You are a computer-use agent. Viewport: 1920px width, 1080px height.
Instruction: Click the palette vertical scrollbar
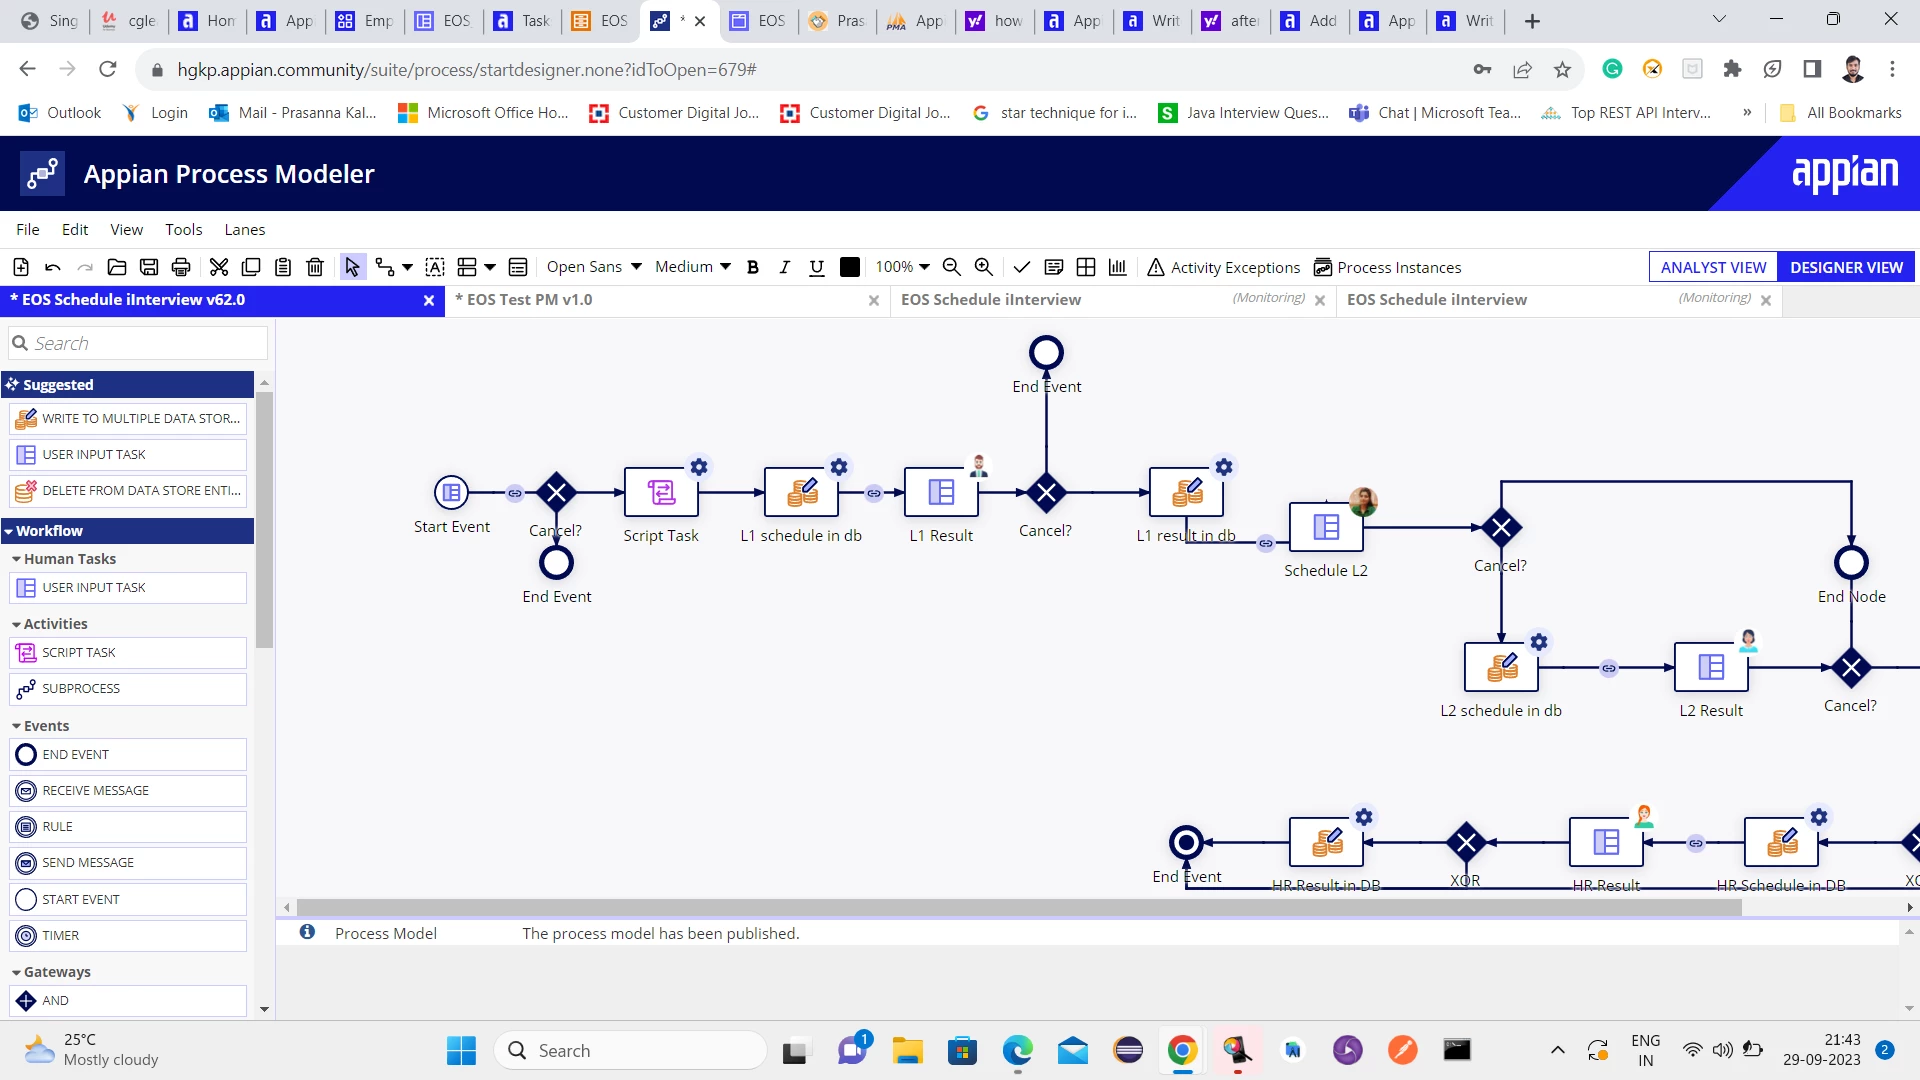tap(264, 520)
